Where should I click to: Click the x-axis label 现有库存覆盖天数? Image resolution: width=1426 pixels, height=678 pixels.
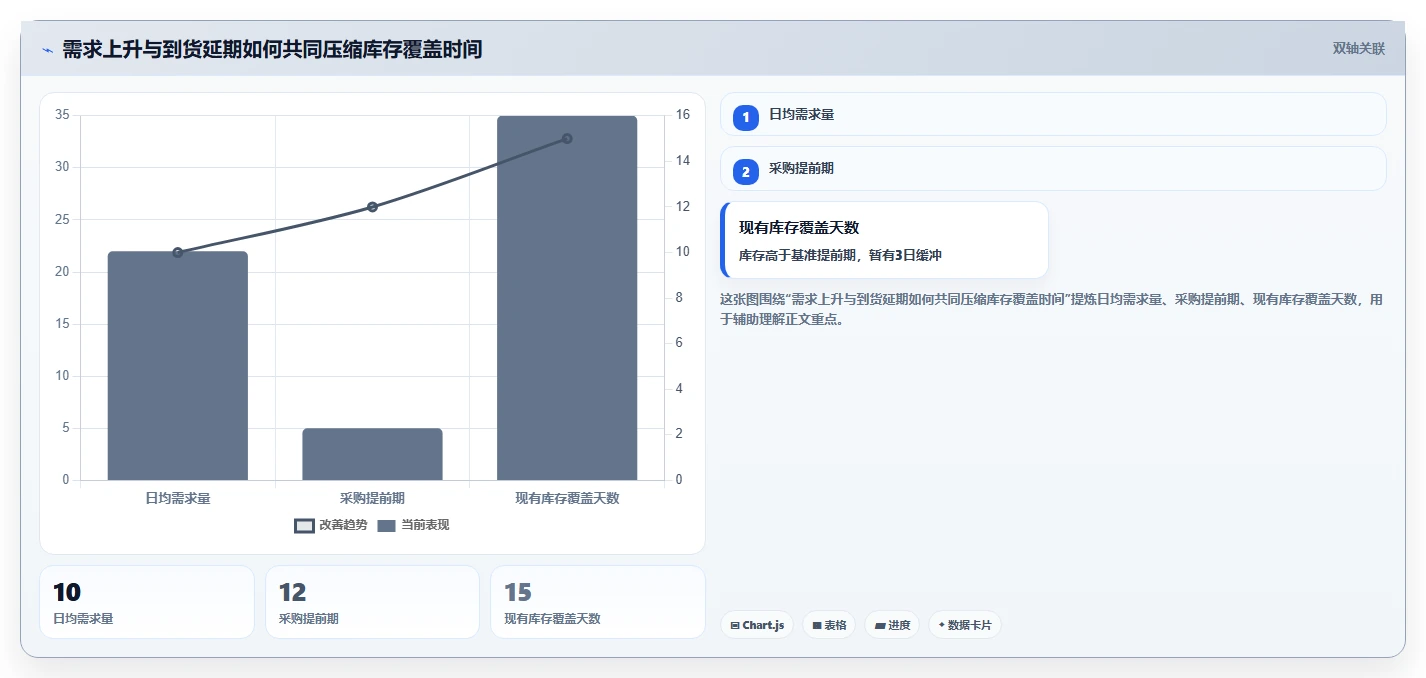click(x=567, y=498)
